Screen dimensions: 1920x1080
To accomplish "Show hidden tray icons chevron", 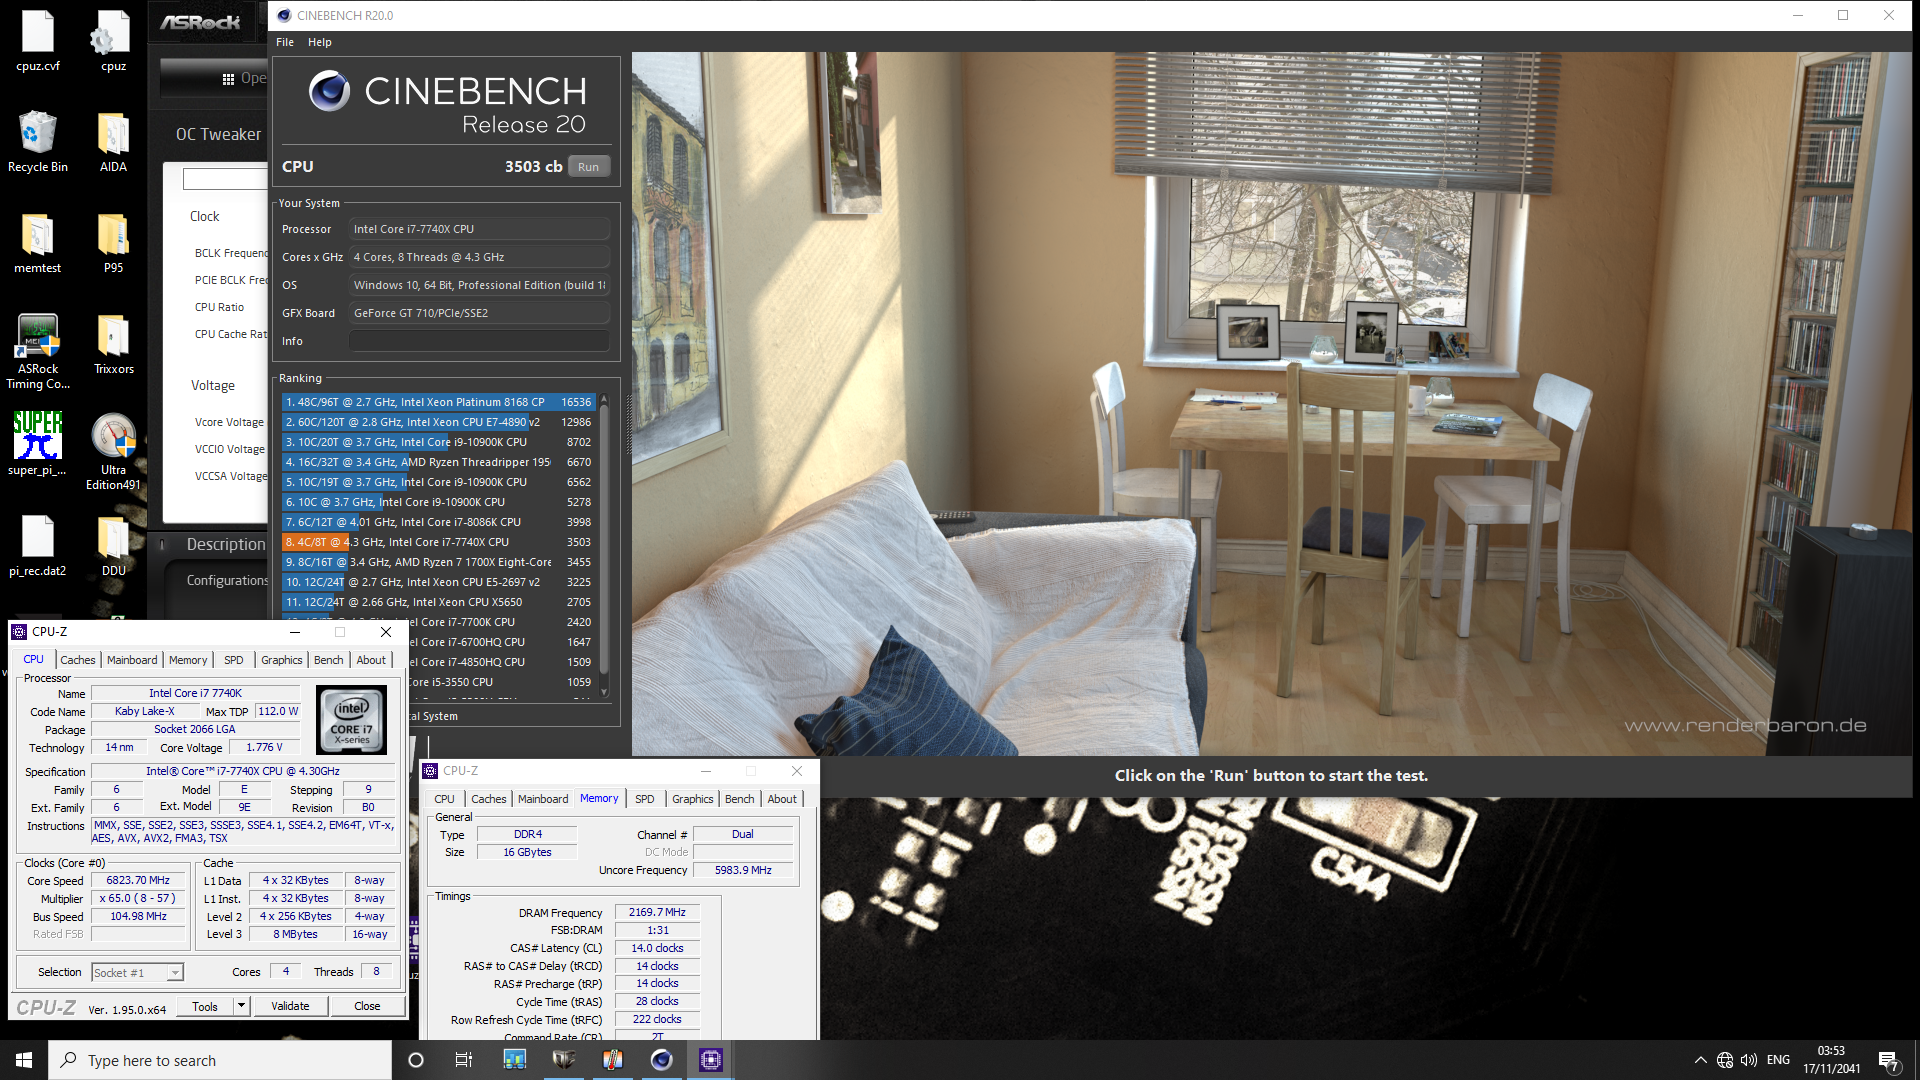I will [1700, 1060].
